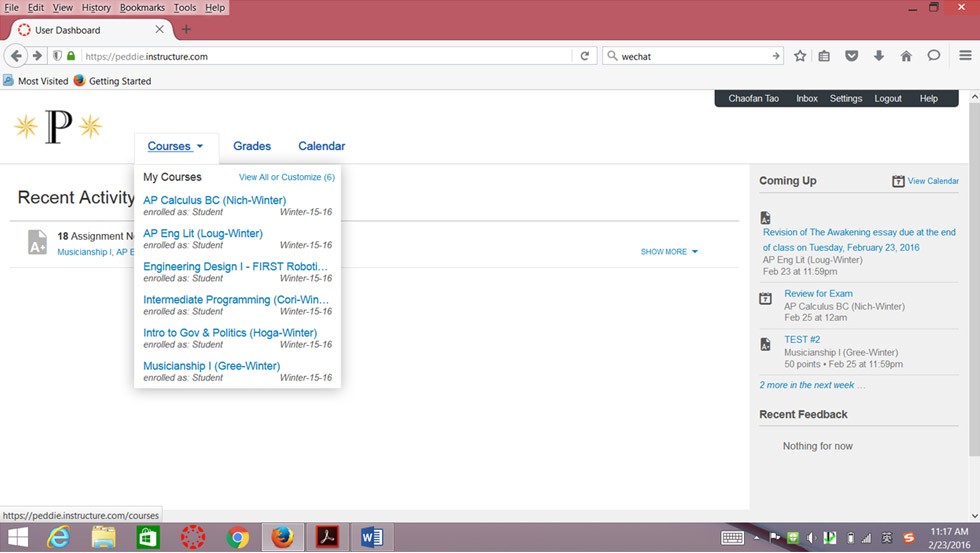Open the View menu
Viewport: 980px width, 553px height.
(x=62, y=7)
